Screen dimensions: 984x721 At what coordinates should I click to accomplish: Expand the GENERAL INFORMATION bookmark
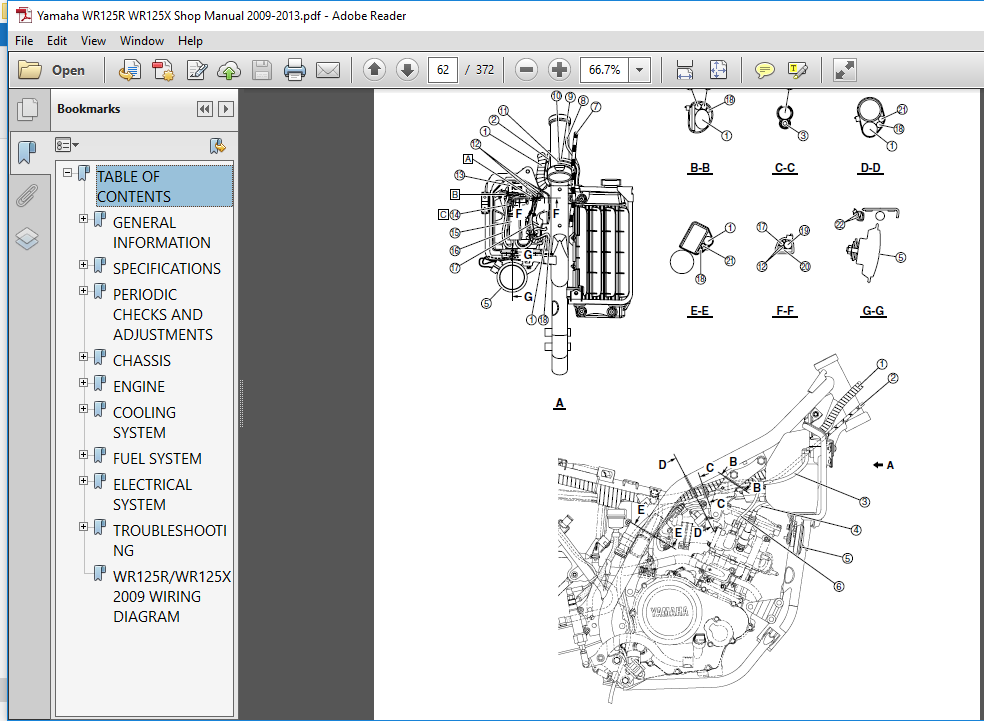83,218
